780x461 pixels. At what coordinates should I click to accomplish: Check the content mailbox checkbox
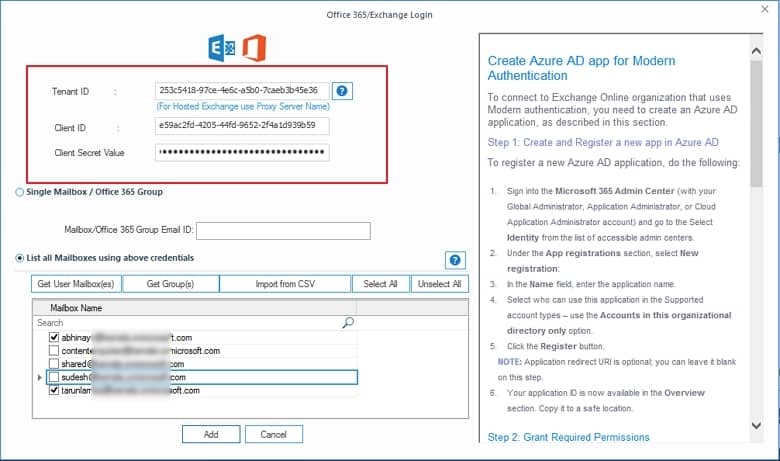click(54, 351)
